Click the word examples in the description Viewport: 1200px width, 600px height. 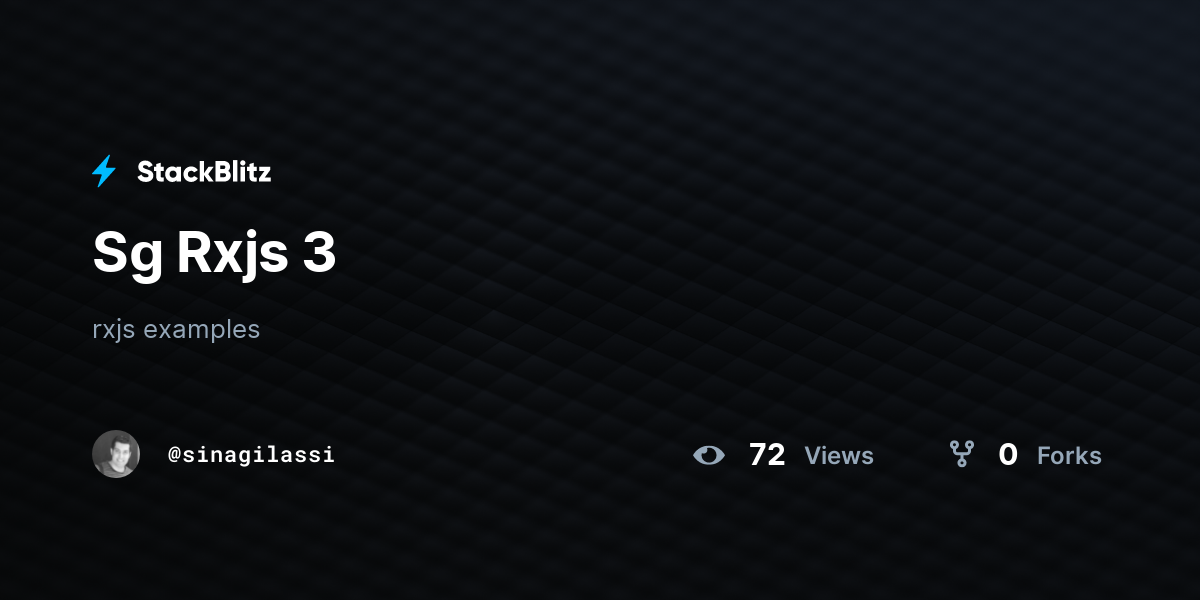tap(202, 329)
